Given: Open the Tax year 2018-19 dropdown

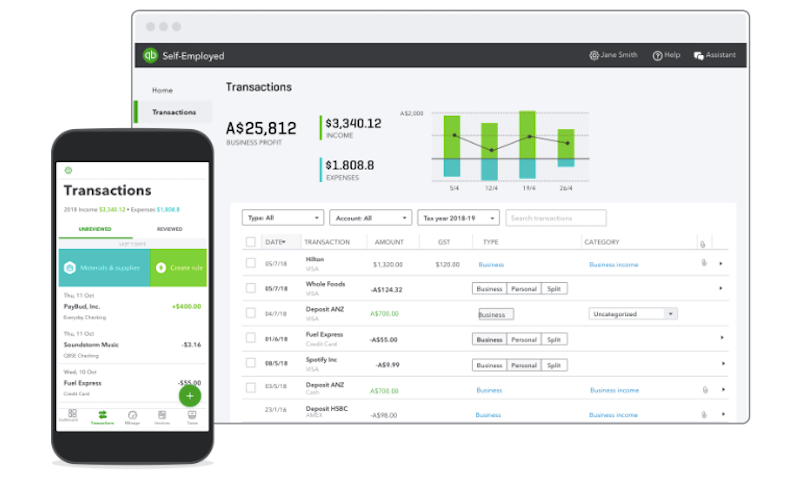Looking at the screenshot, I should (x=458, y=218).
